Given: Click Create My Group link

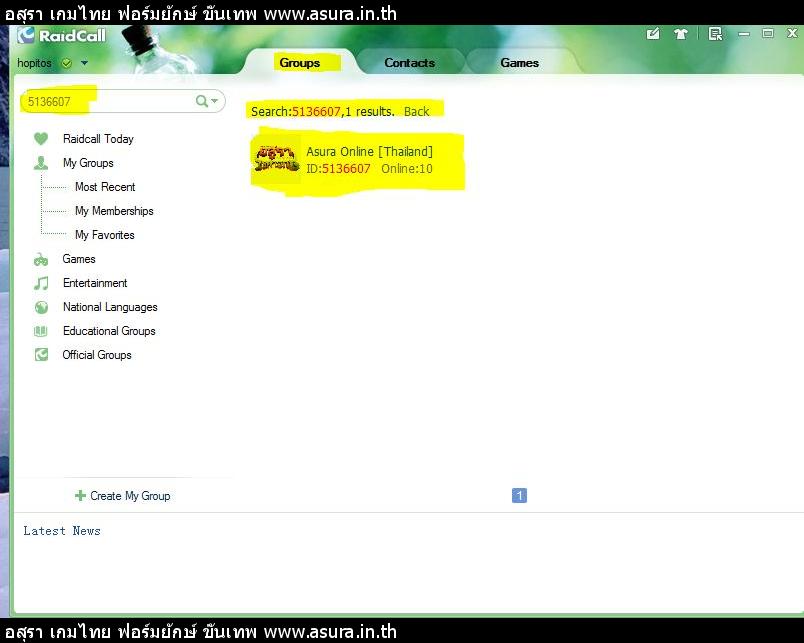Looking at the screenshot, I should coord(130,496).
